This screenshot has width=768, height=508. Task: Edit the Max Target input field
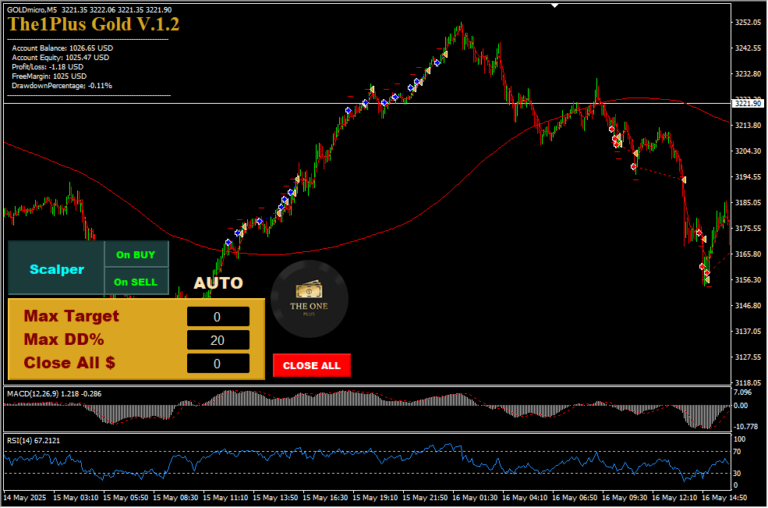coord(218,317)
